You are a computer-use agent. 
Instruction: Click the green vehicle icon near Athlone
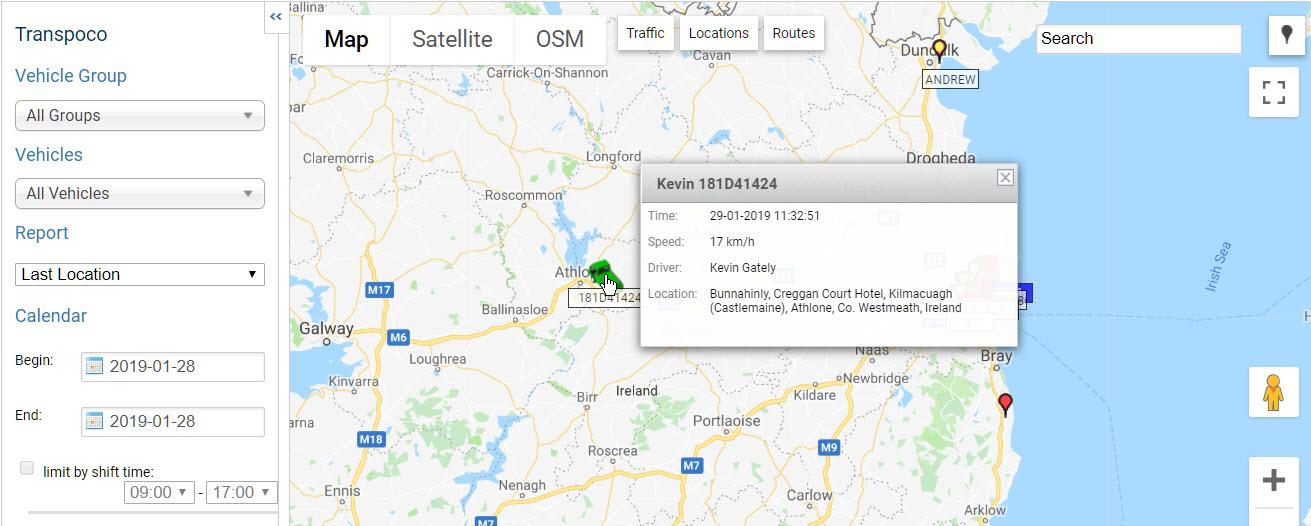[602, 273]
